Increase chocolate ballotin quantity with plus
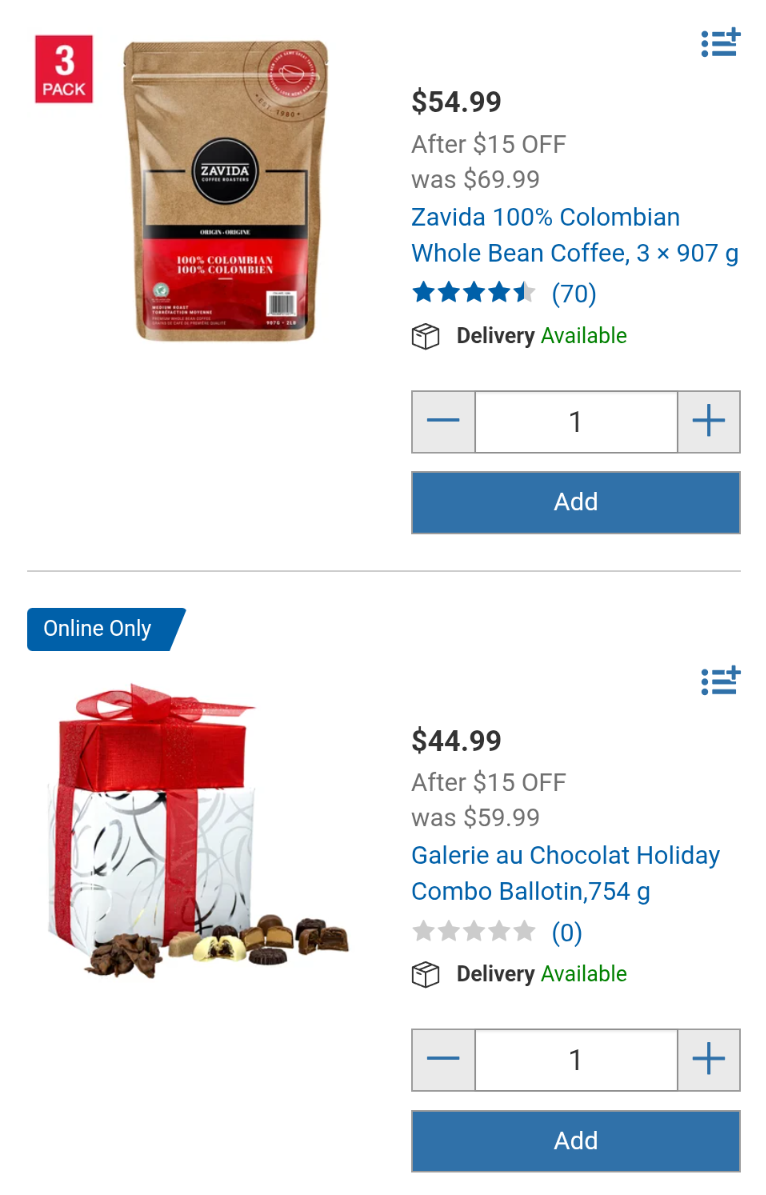Viewport: 766px width, 1195px height. 708,1059
